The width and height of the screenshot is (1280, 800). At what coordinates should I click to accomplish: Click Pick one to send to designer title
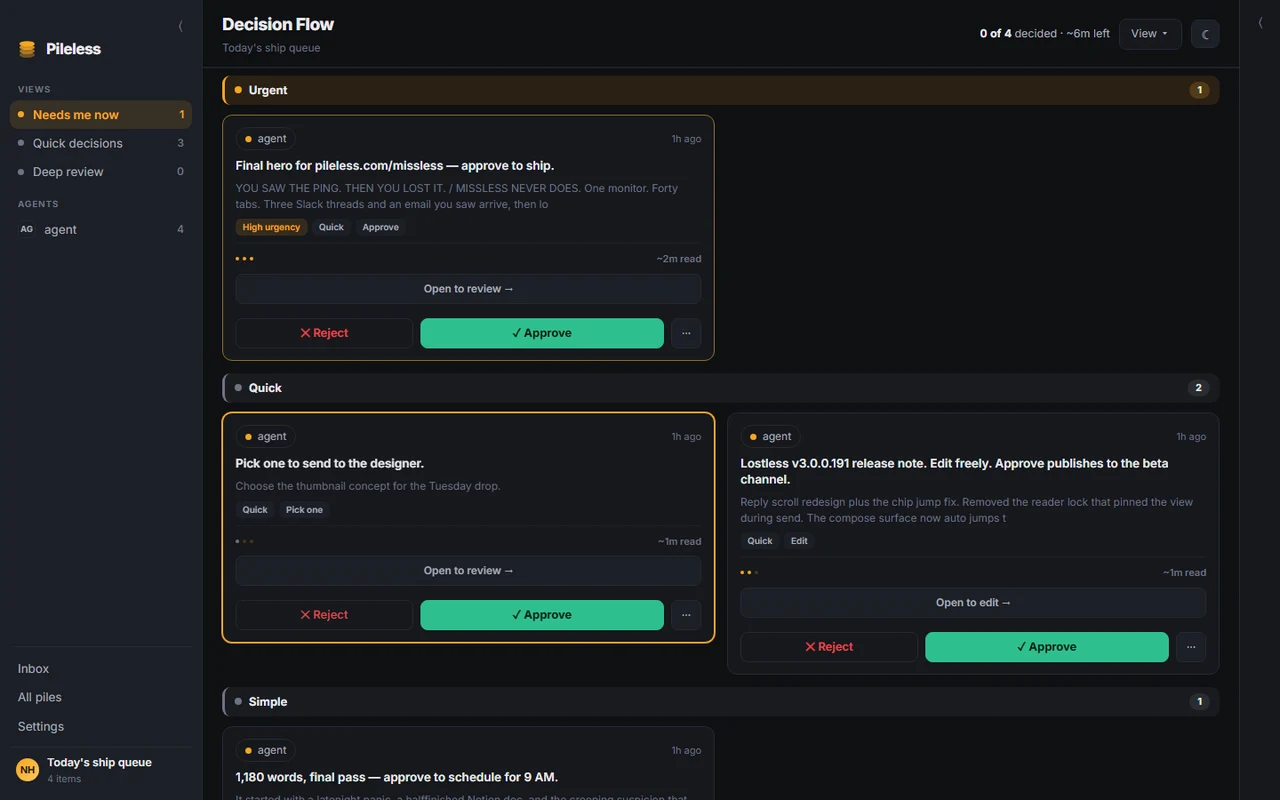coord(330,463)
